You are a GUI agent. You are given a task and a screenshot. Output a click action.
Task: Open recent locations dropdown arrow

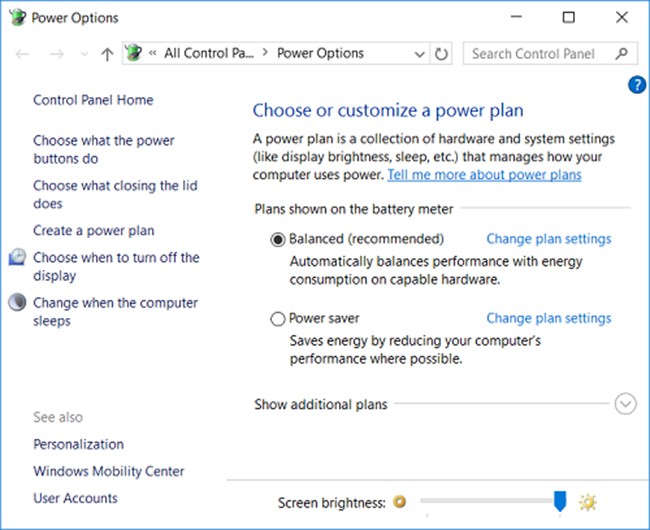click(x=83, y=54)
